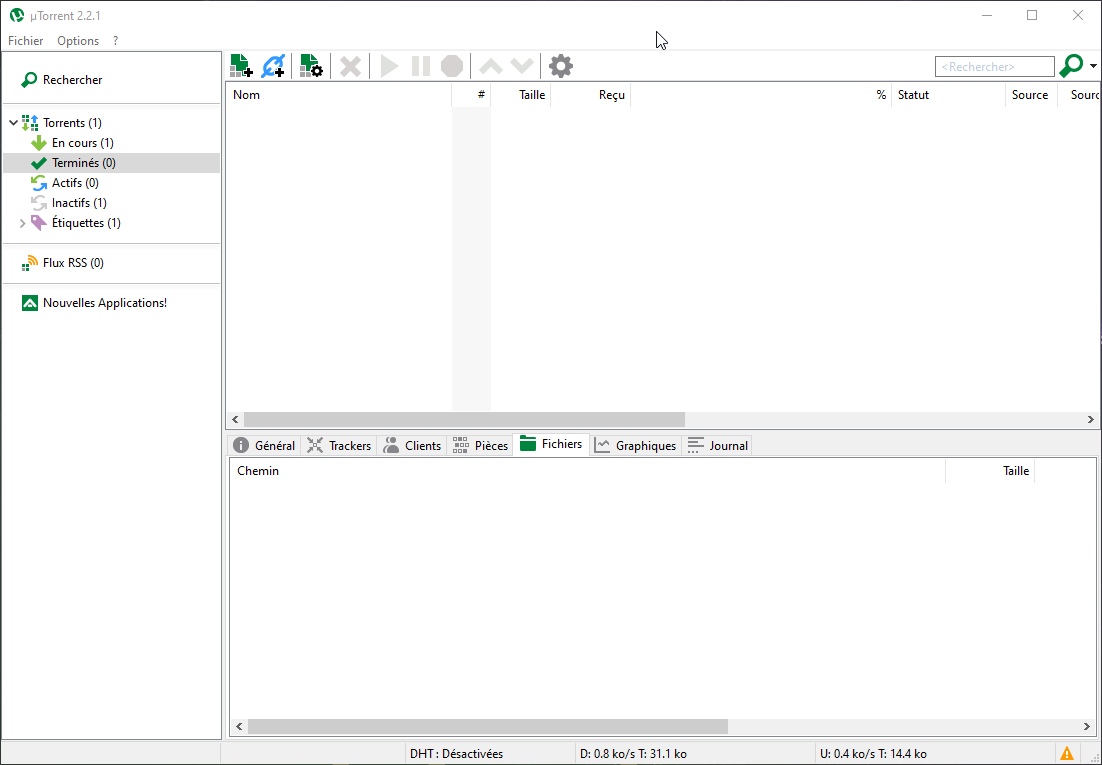Select Rechercher in the sidebar
1102x765 pixels.
coord(72,79)
